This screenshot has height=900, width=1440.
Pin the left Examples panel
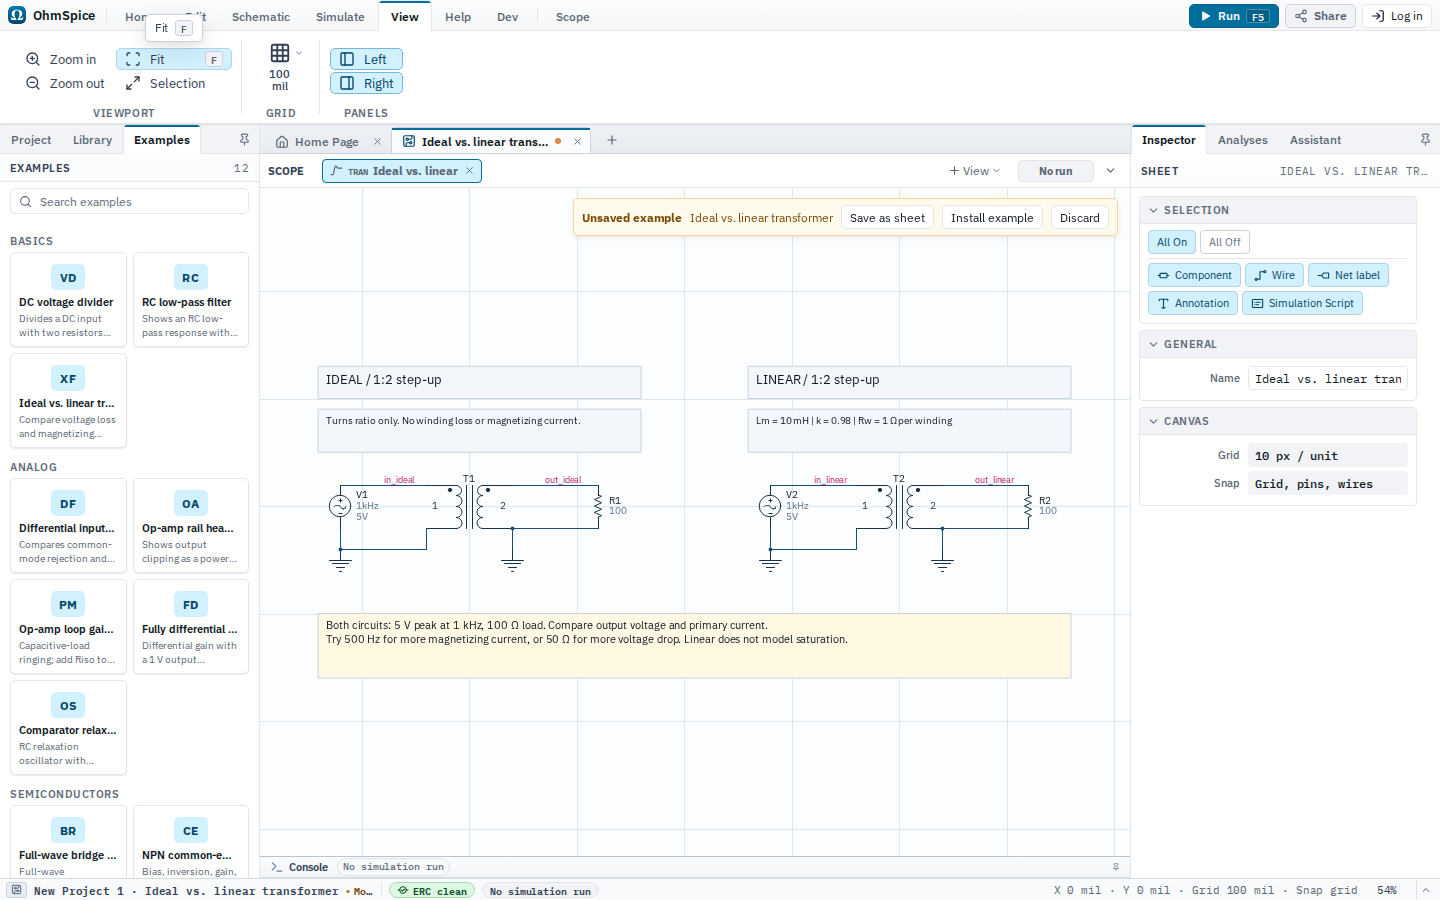[244, 140]
